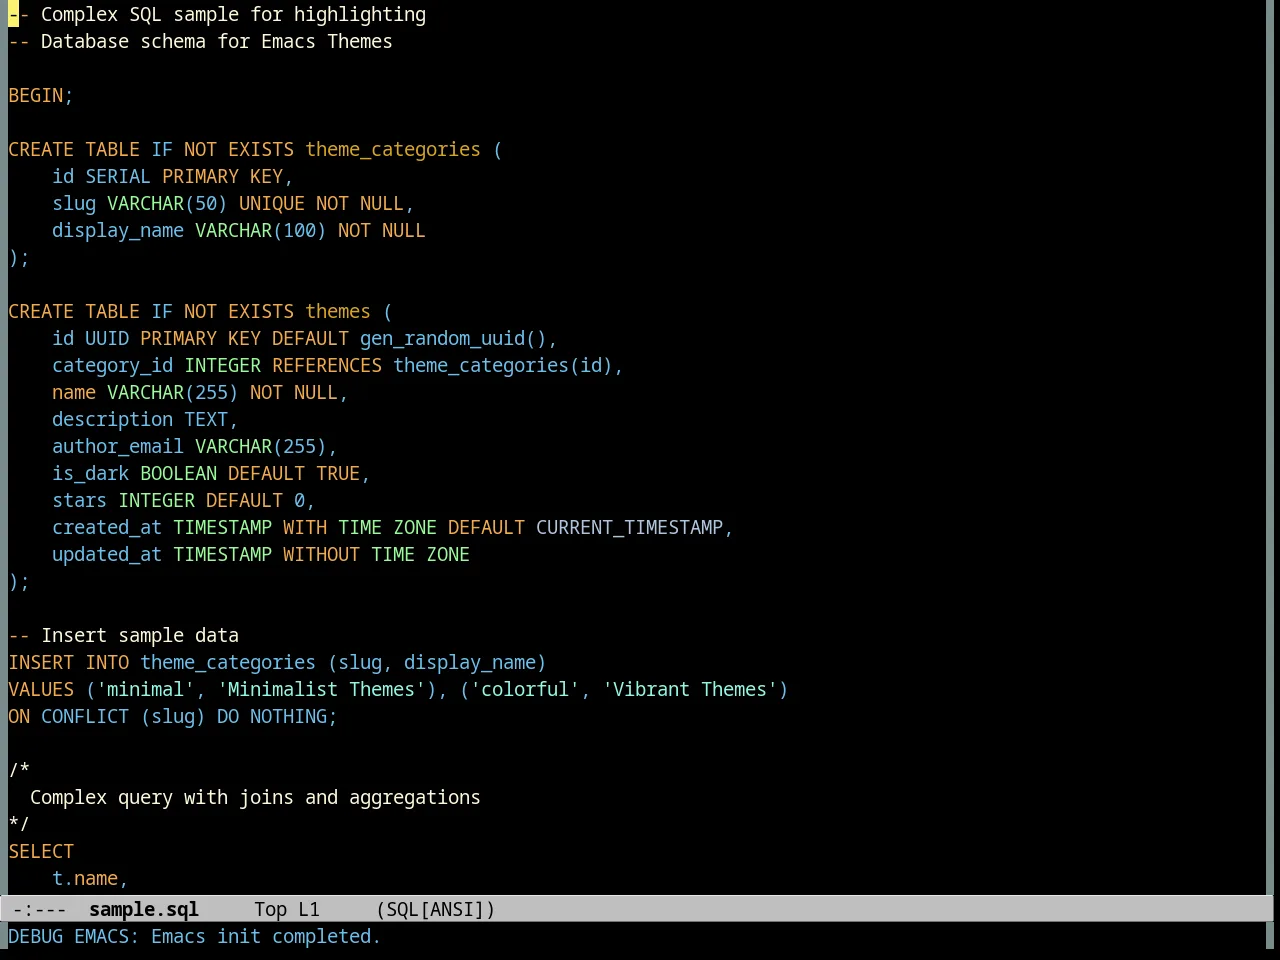Click the Top position indicator in mode line
The image size is (1280, 960).
click(270, 909)
